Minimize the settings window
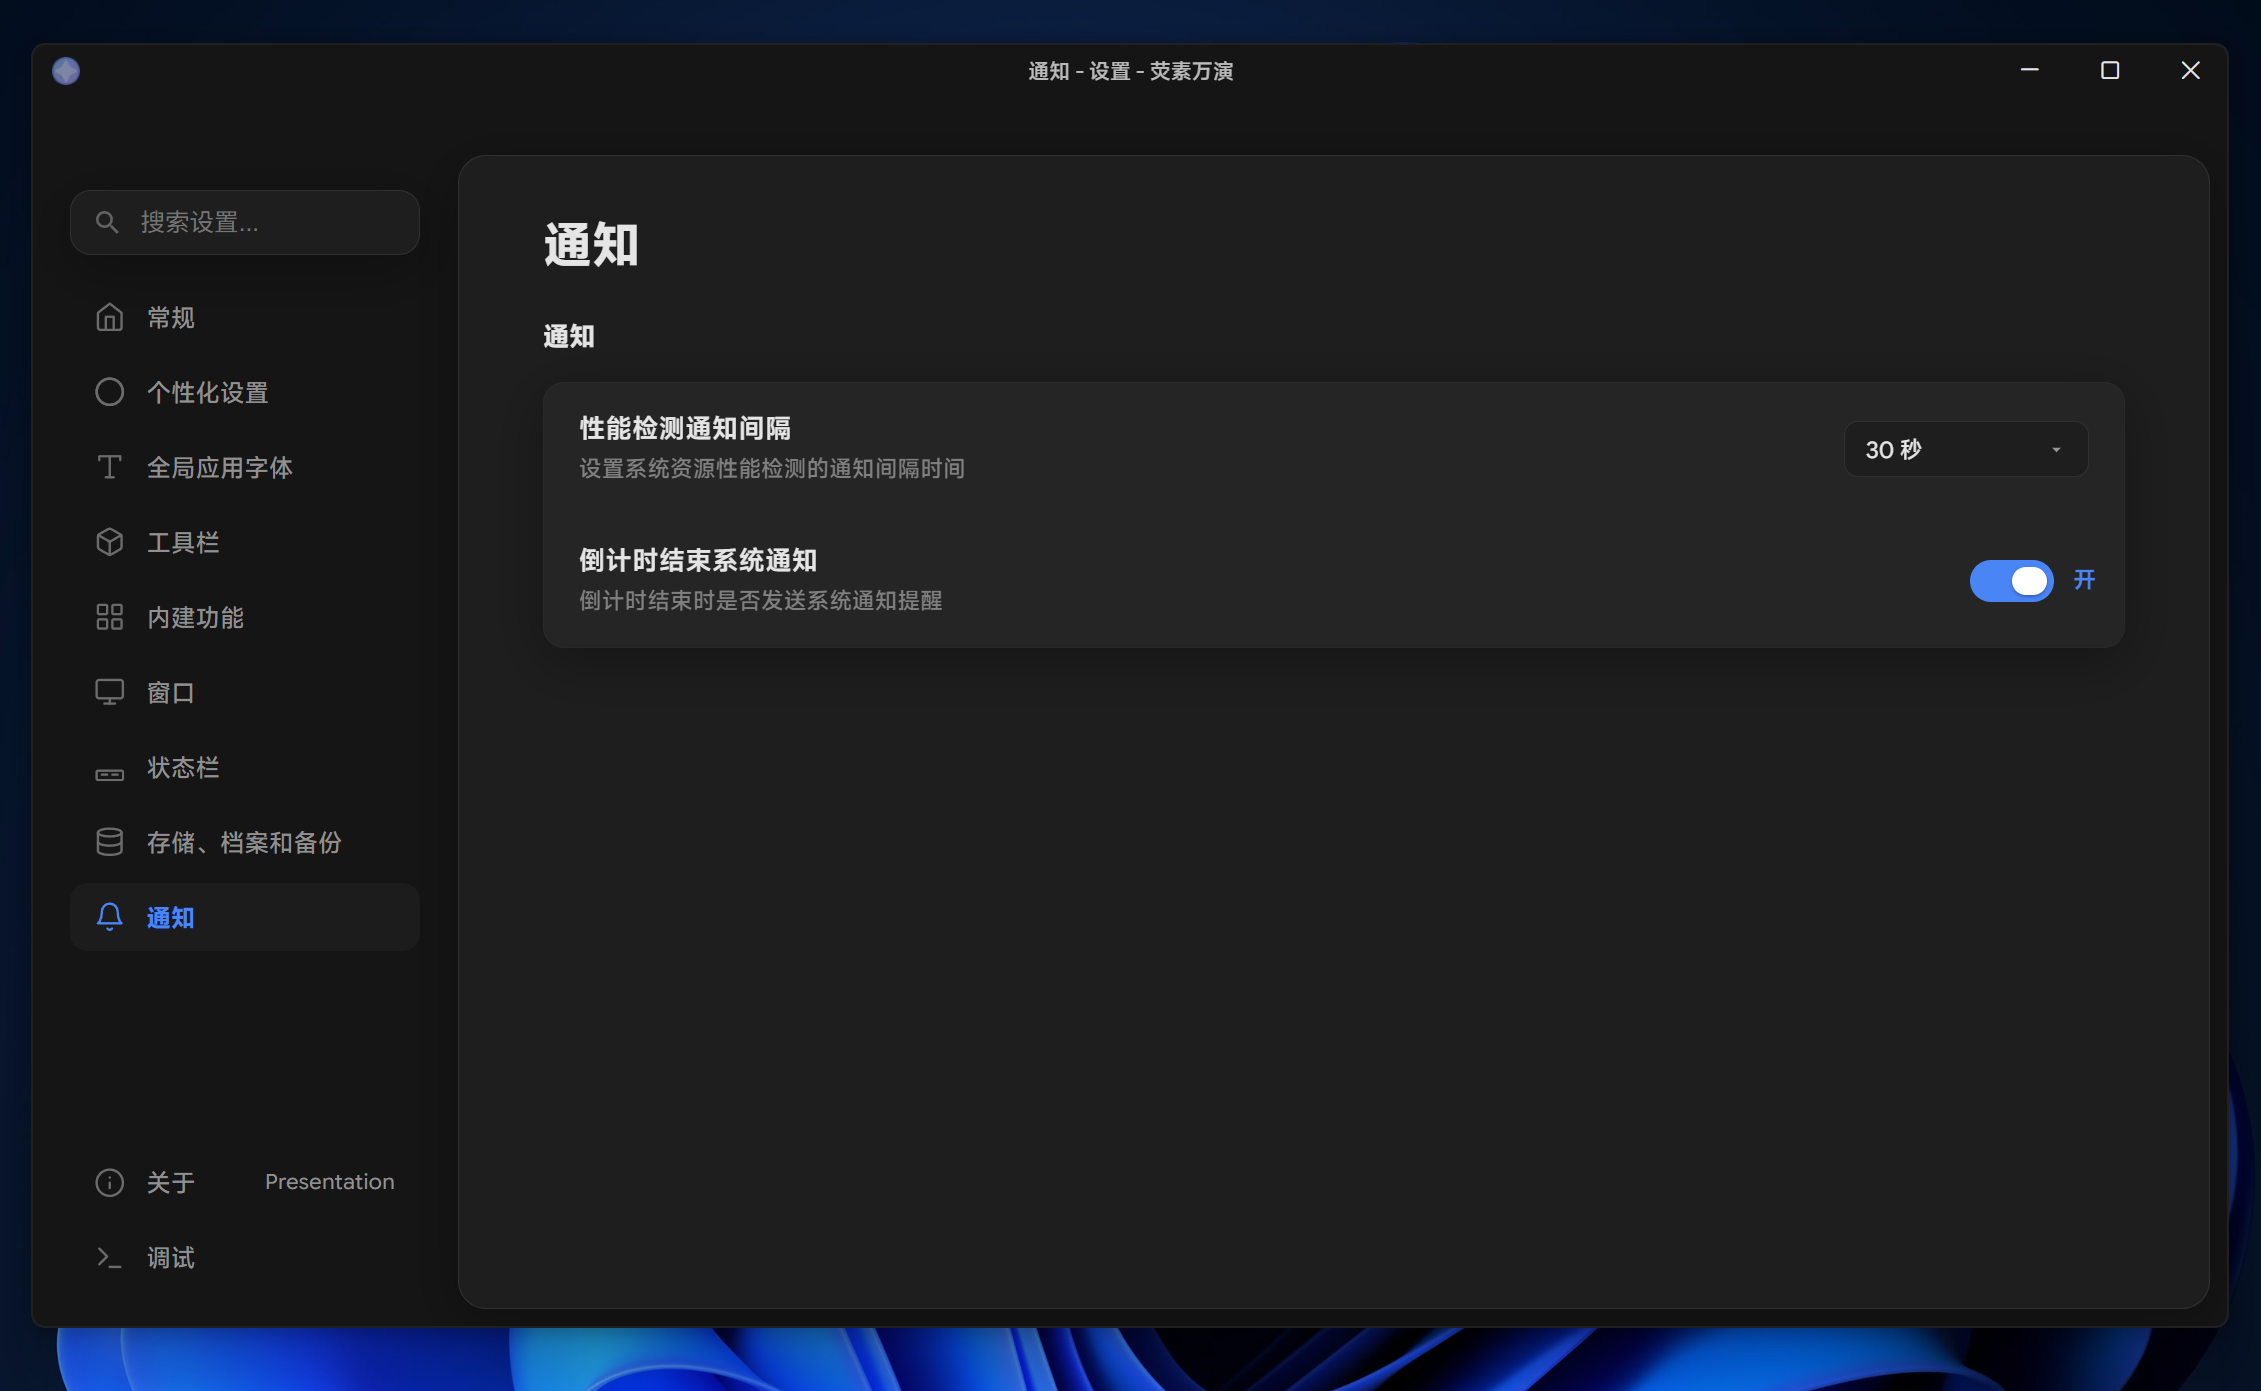This screenshot has height=1391, width=2261. click(x=2030, y=70)
